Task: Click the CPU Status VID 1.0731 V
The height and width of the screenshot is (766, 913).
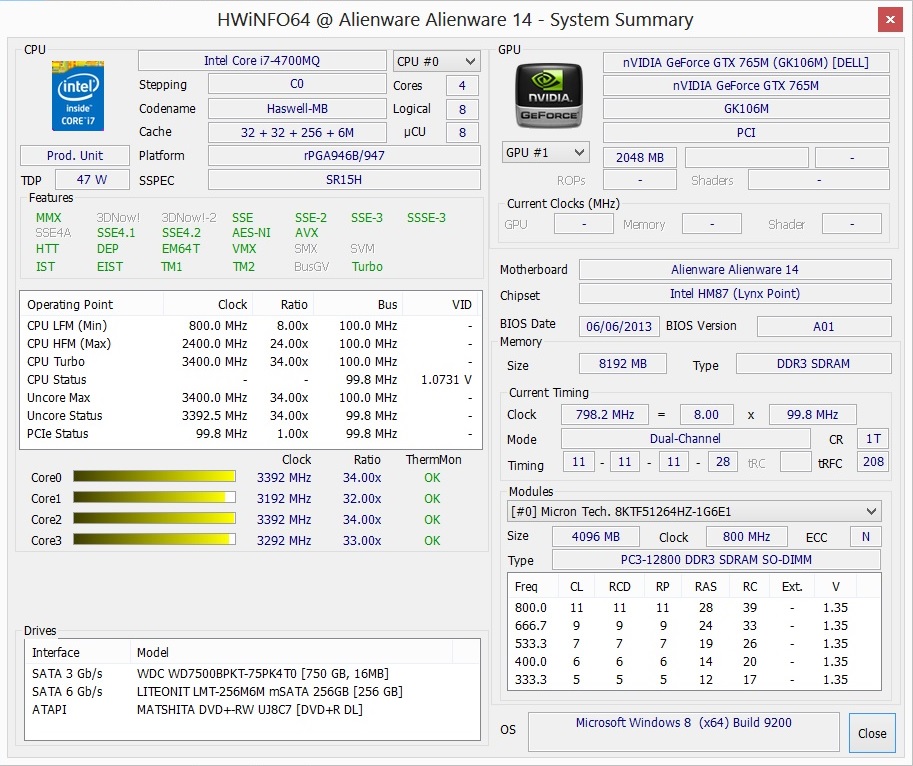Action: click(x=446, y=380)
